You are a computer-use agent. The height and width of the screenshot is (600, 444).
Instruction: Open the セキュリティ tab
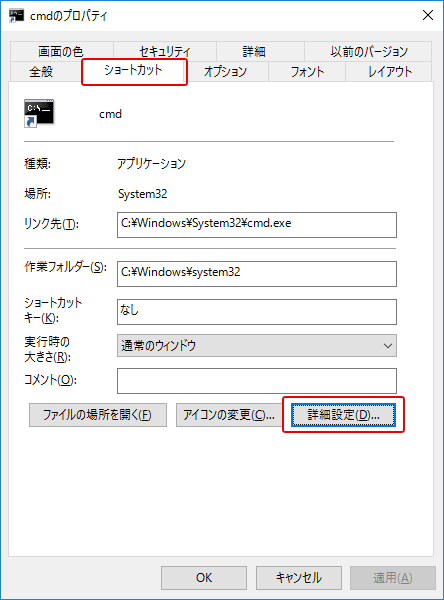165,51
